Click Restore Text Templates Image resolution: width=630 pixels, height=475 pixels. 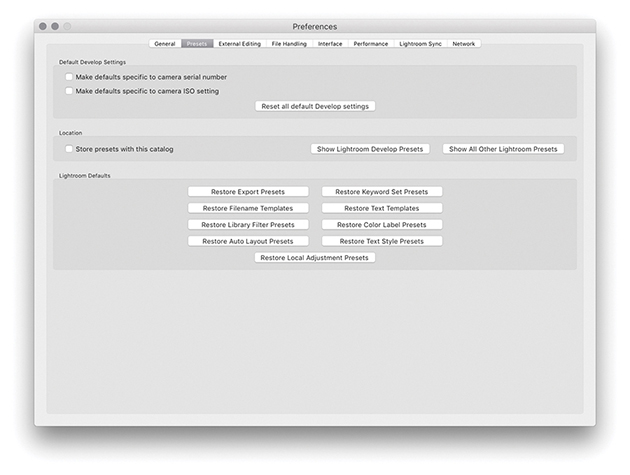tap(382, 208)
